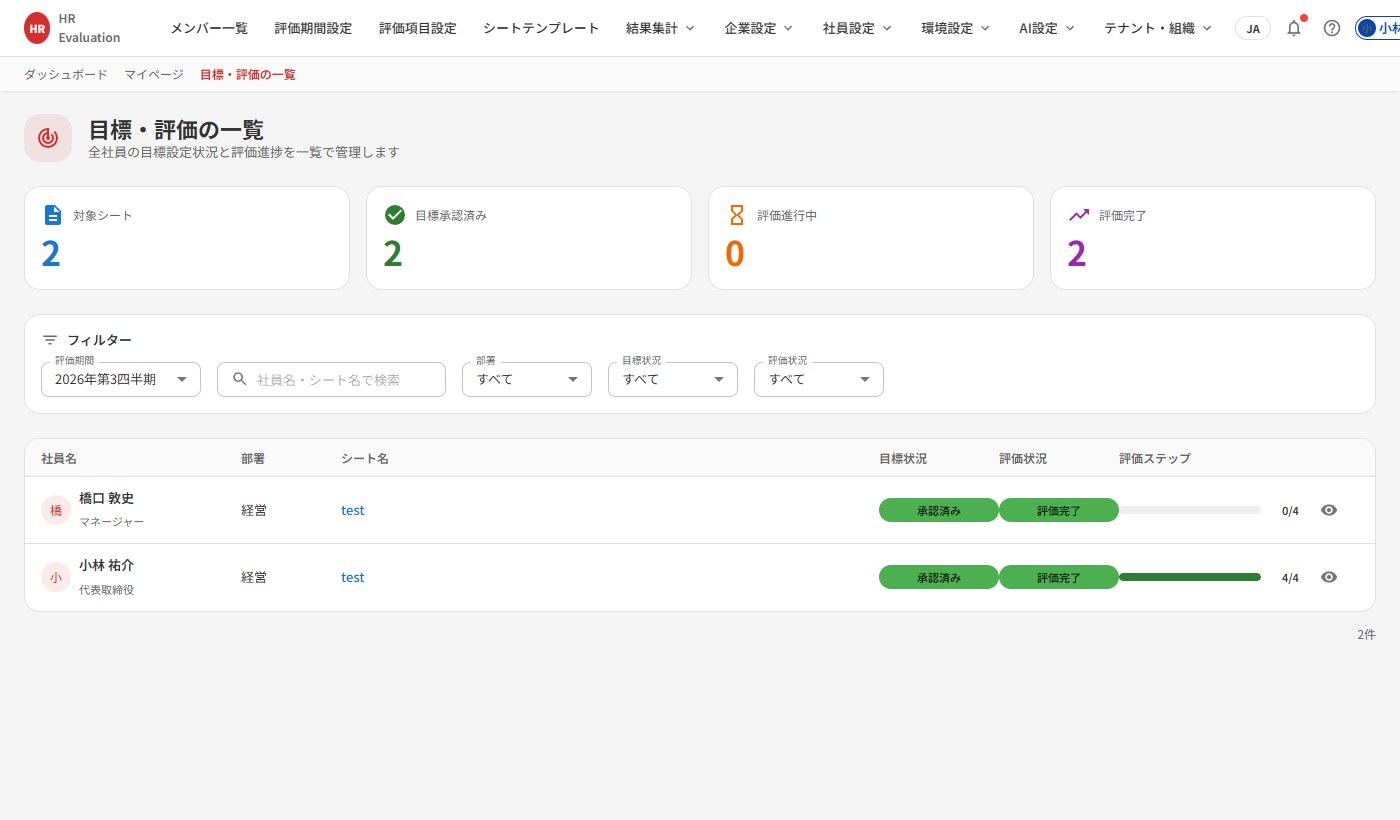Screen dimensions: 1400x820
Task: Click the 部署 column header
Action: pyautogui.click(x=253, y=458)
